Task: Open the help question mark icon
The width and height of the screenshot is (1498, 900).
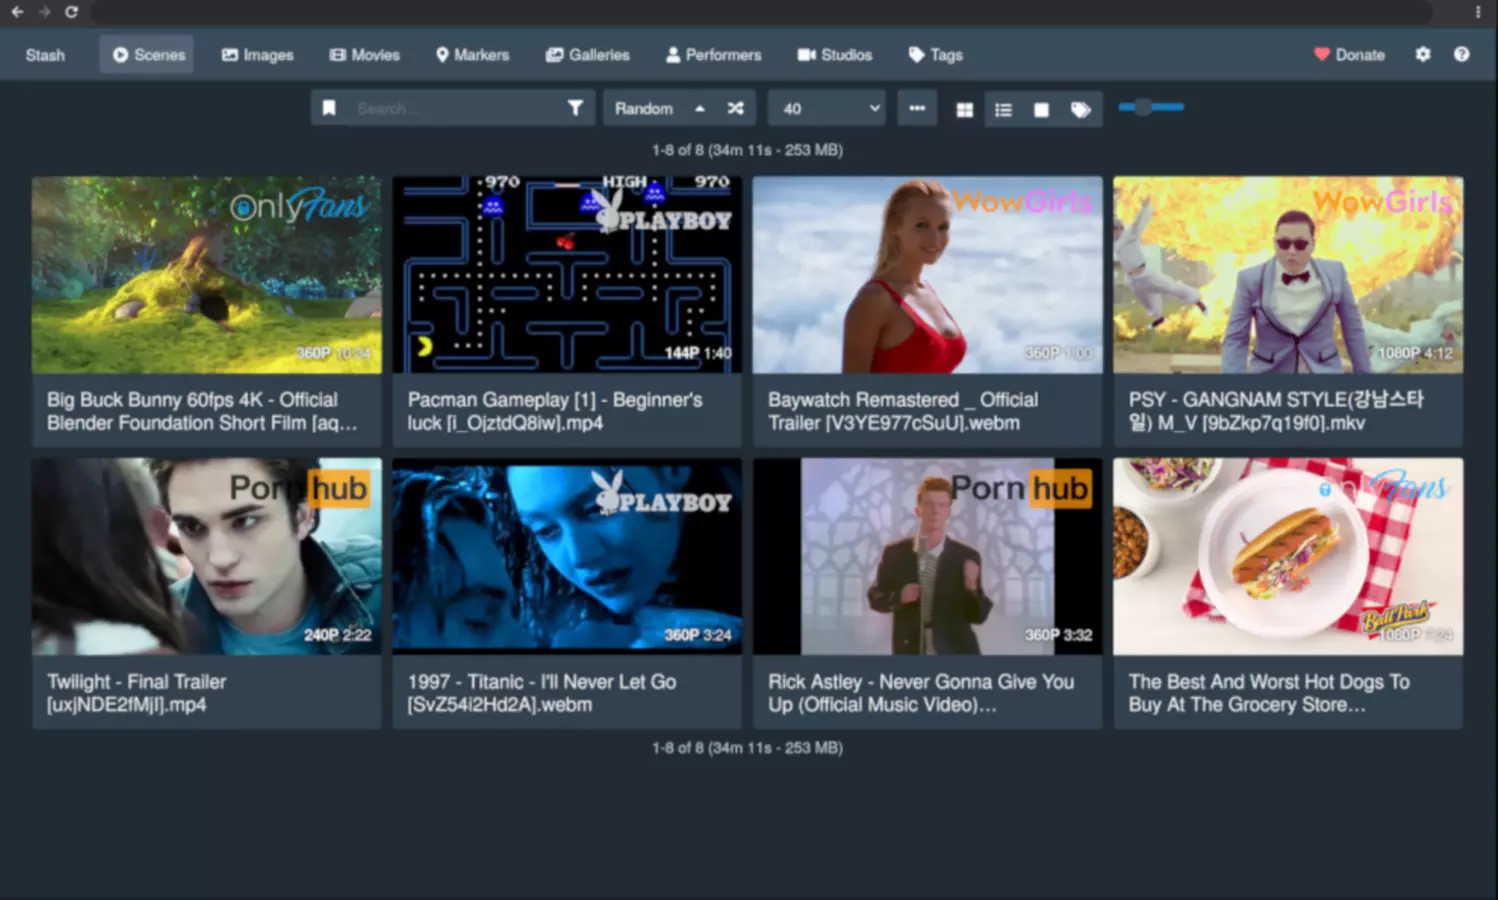Action: point(1461,55)
